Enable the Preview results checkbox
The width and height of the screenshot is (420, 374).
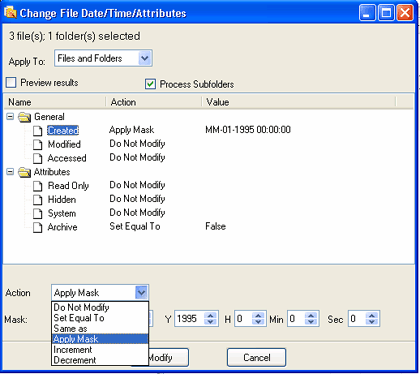[11, 82]
